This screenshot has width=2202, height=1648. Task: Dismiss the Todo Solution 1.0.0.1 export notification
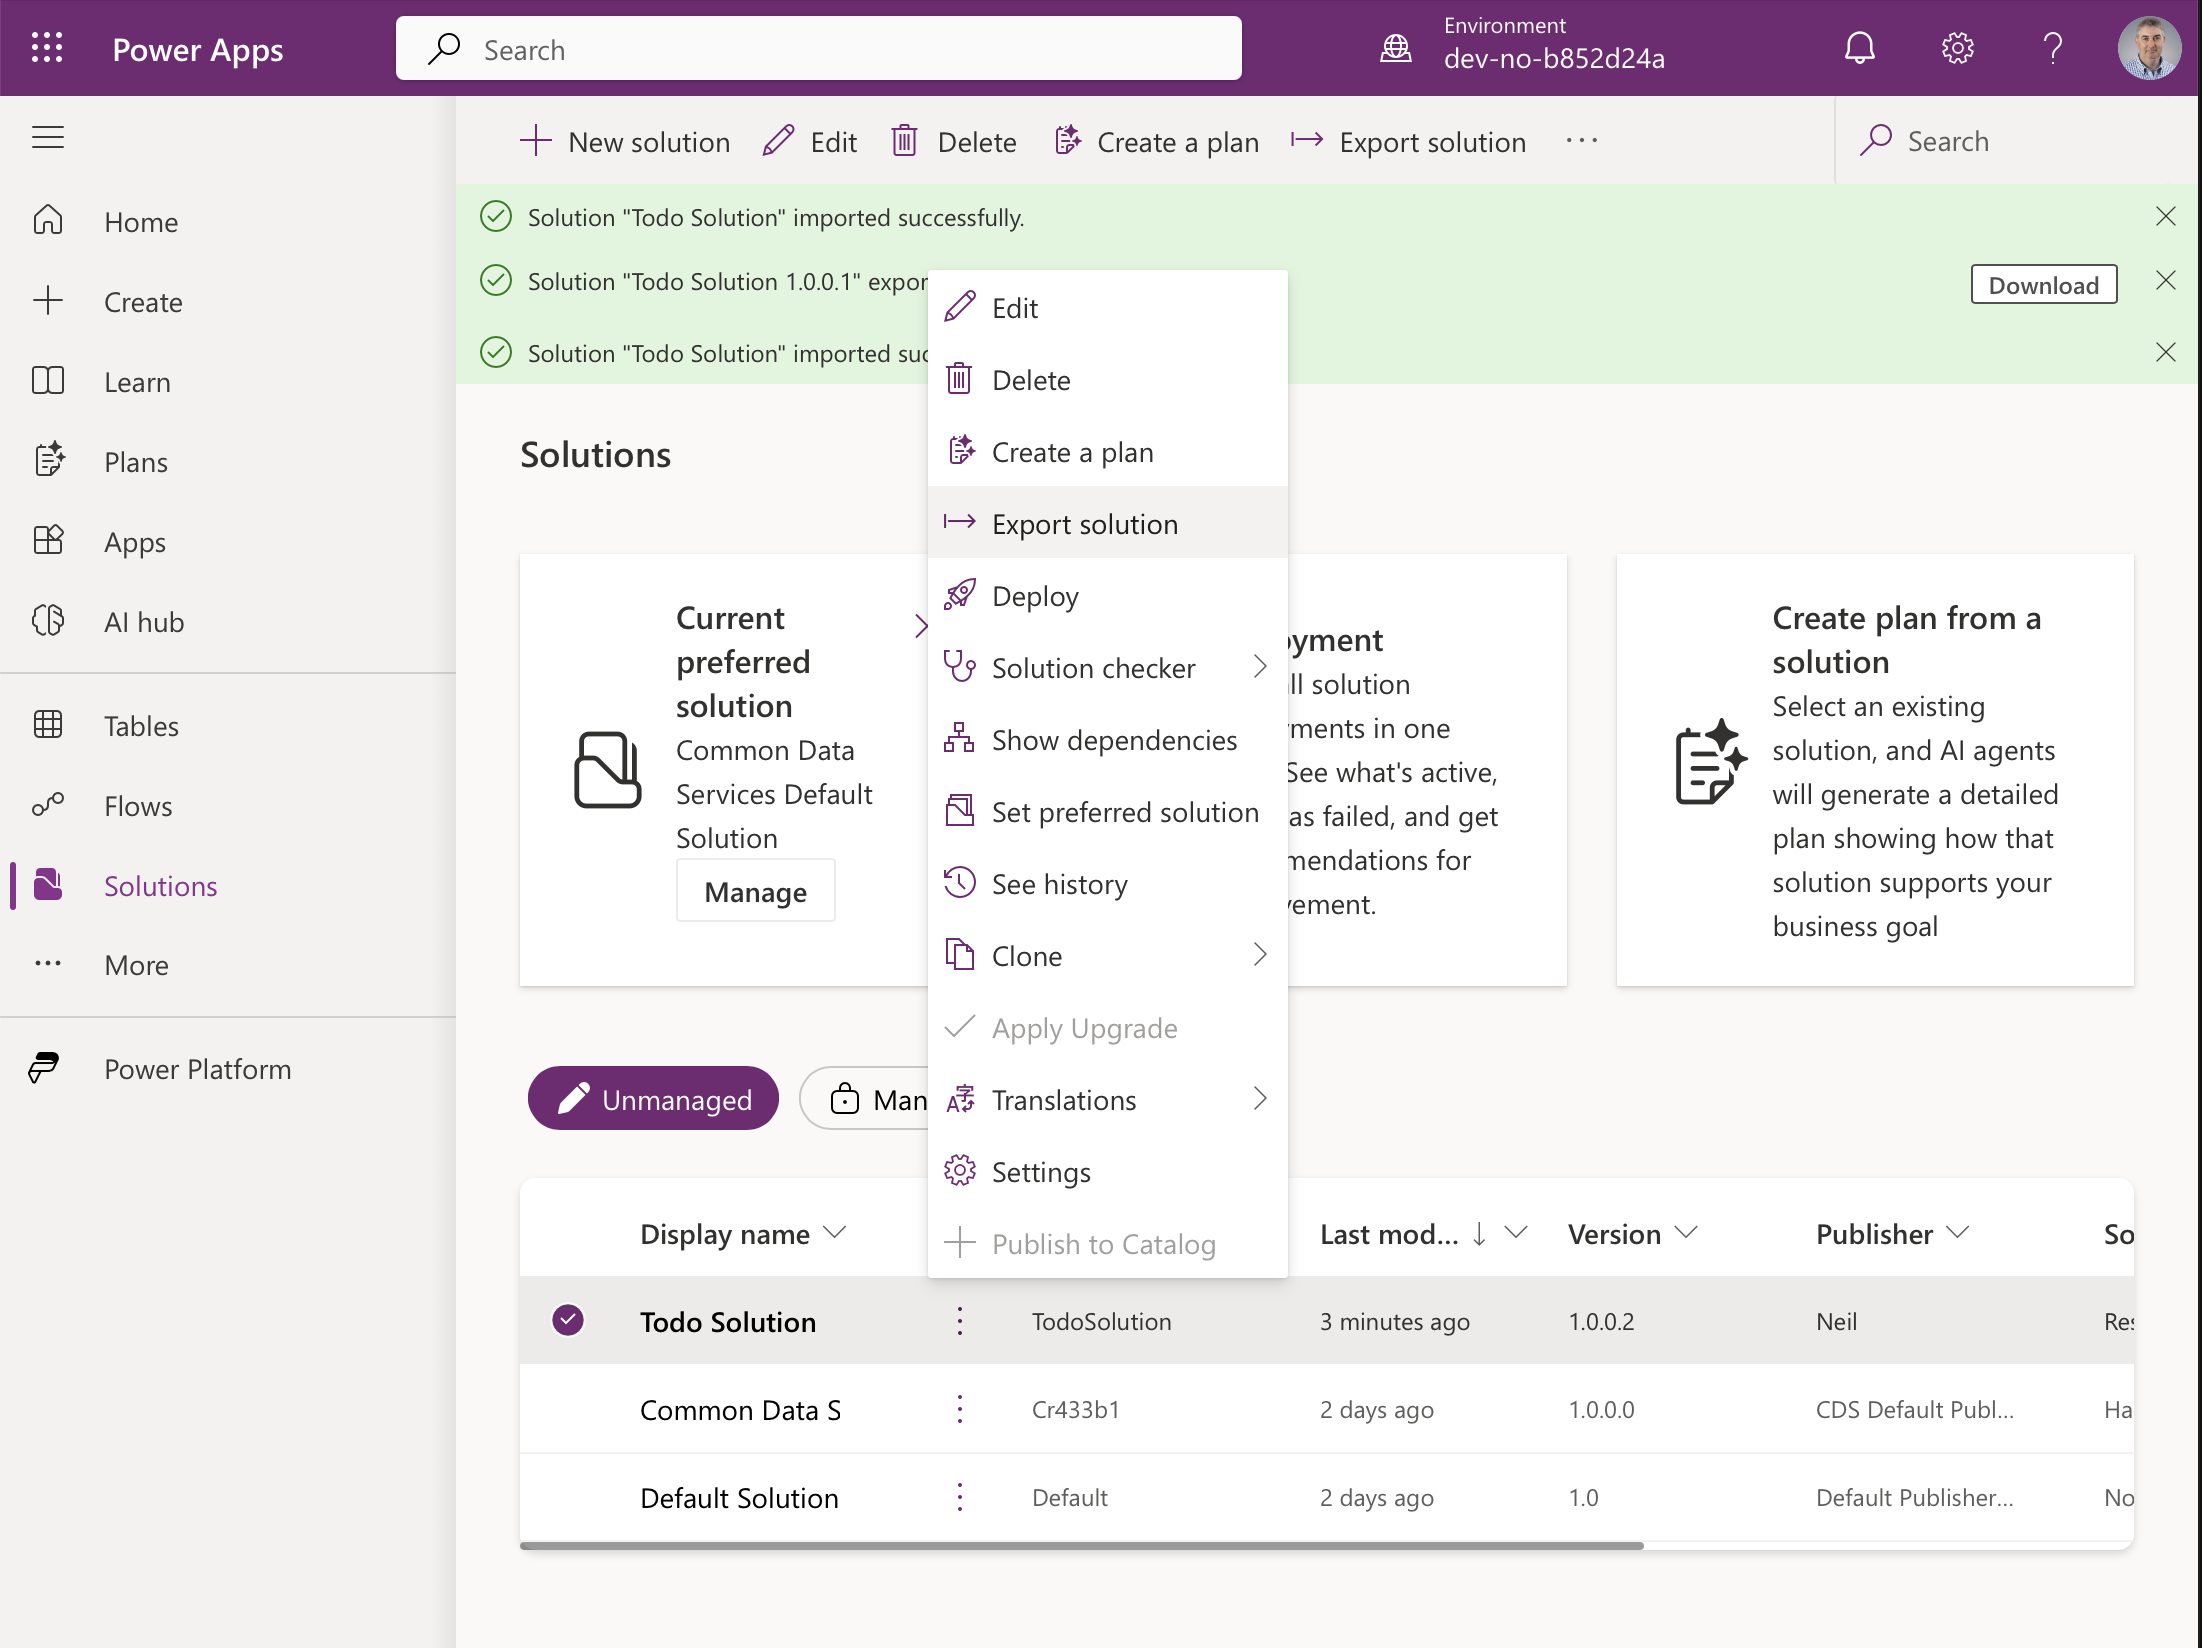point(2165,281)
